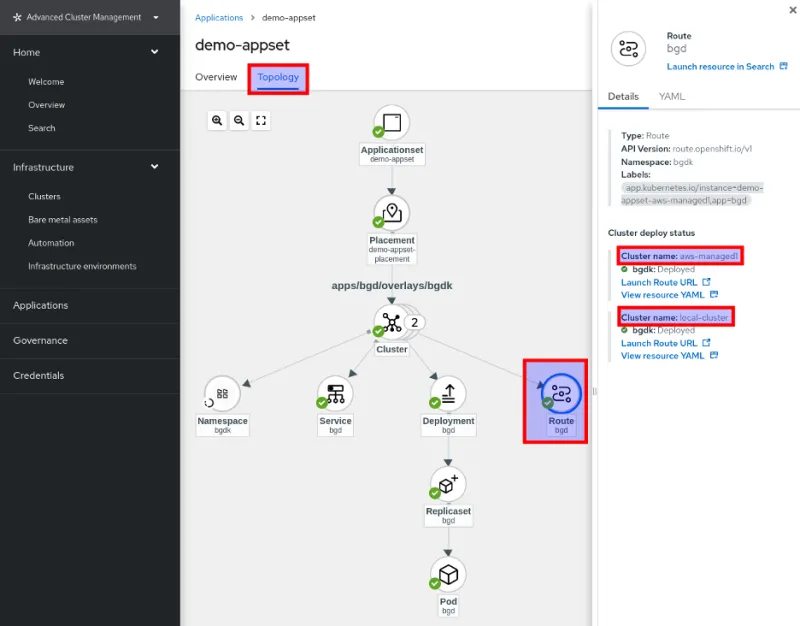Viewport: 800px width, 626px height.
Task: Click the side panel resize handle
Action: [594, 391]
